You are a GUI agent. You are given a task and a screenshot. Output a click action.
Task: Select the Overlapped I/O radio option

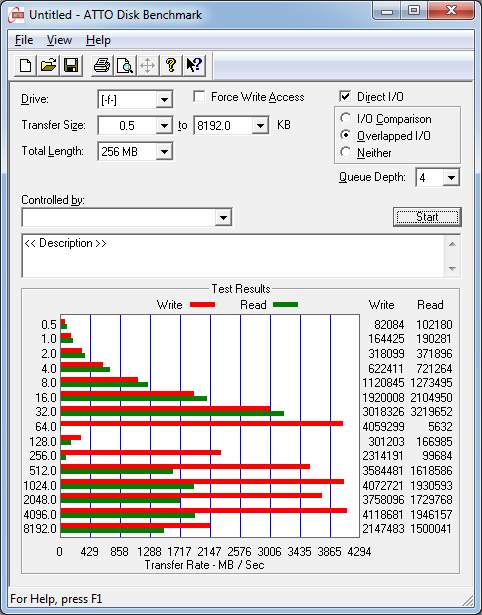point(346,135)
